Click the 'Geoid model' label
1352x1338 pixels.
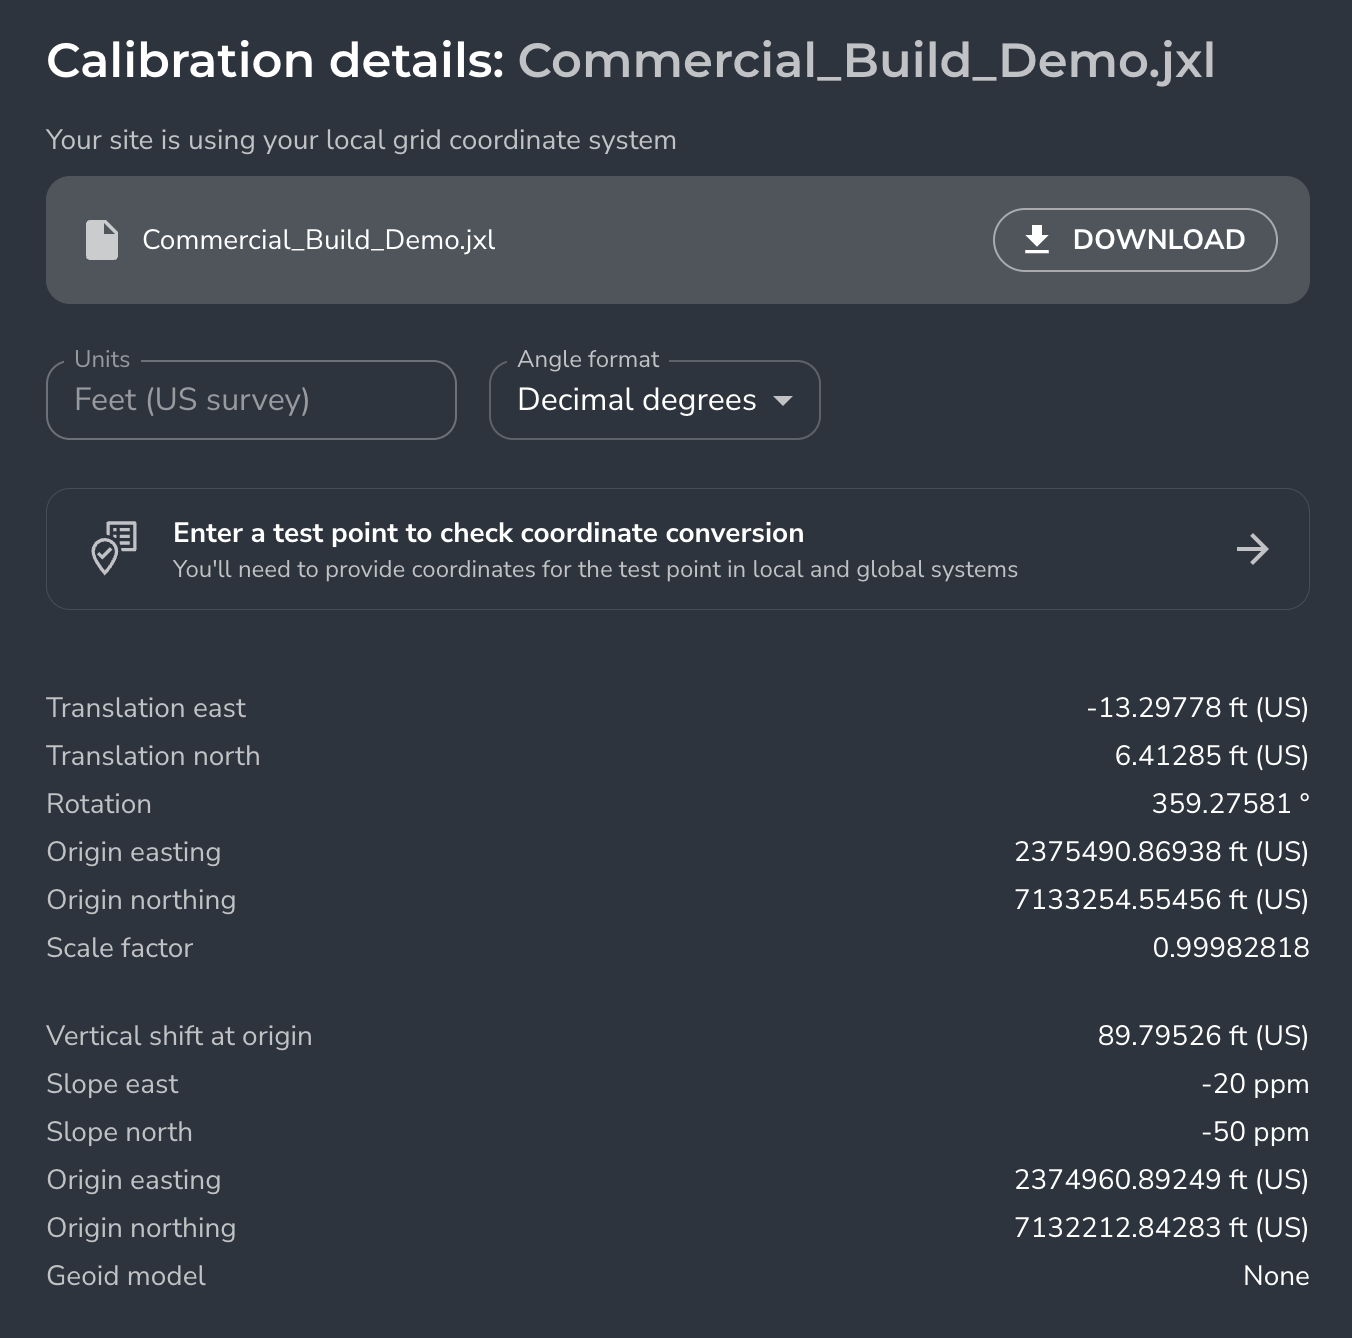coord(126,1276)
